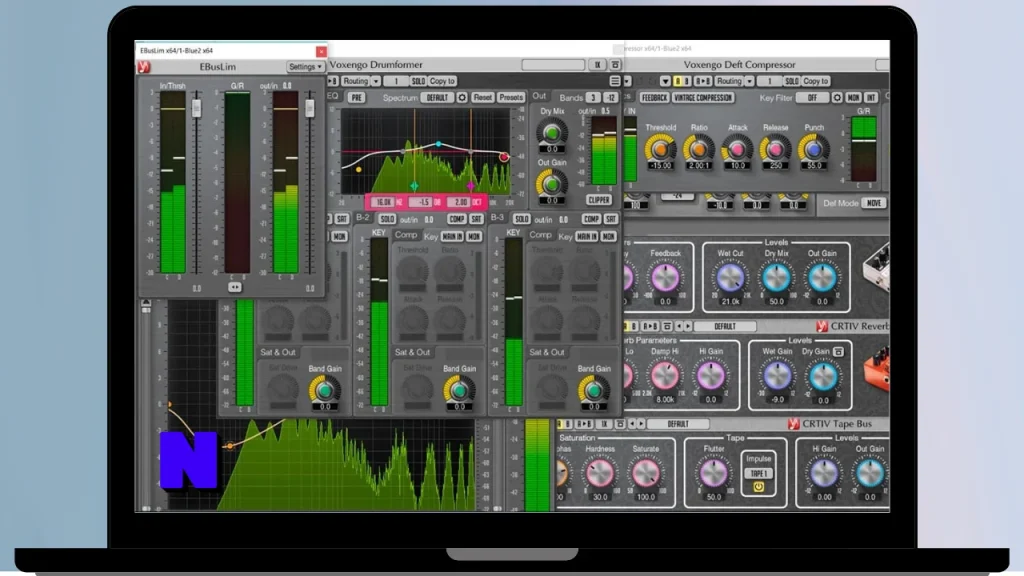Open the Deft Compressor Routing dropdown arrow

[x=749, y=81]
